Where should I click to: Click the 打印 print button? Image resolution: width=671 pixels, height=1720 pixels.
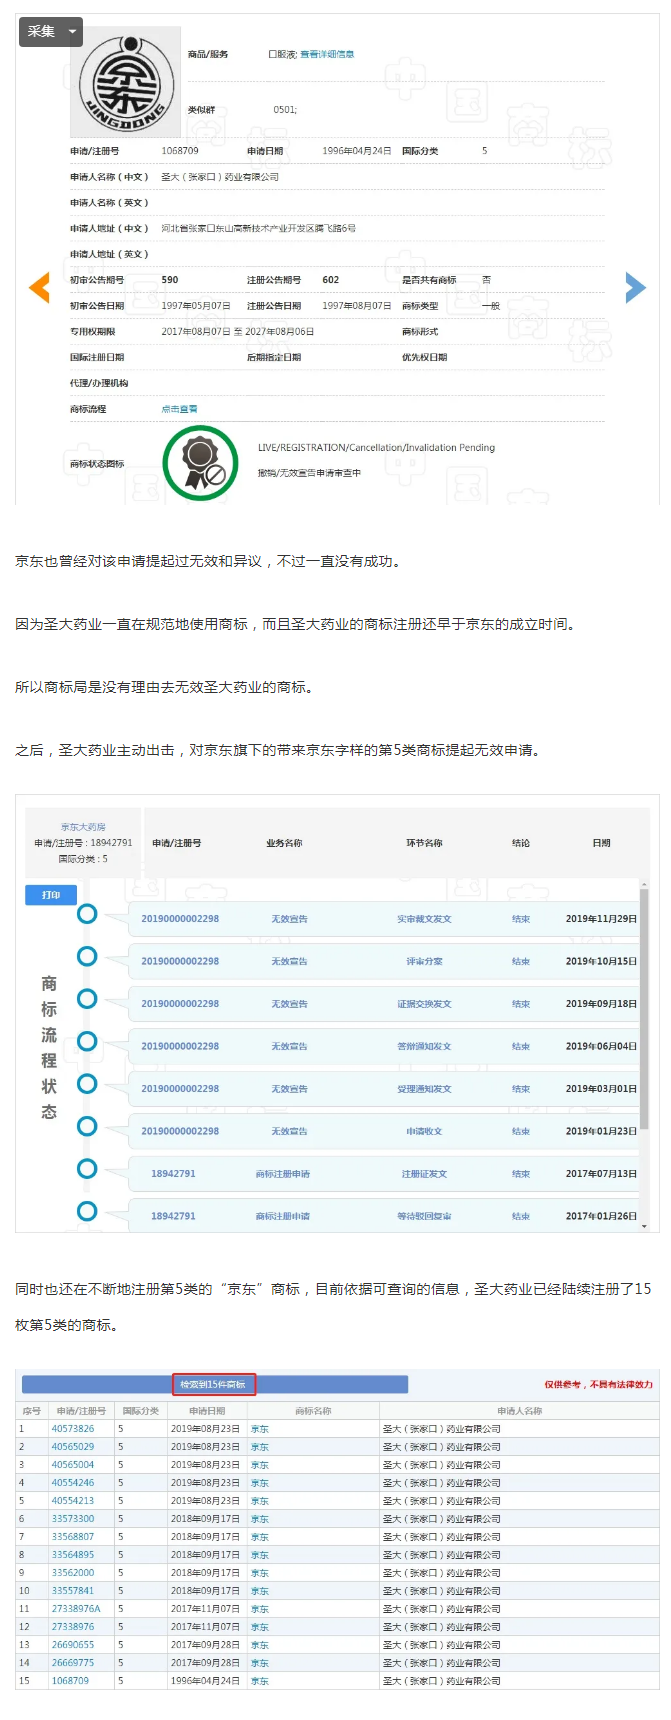coord(50,895)
